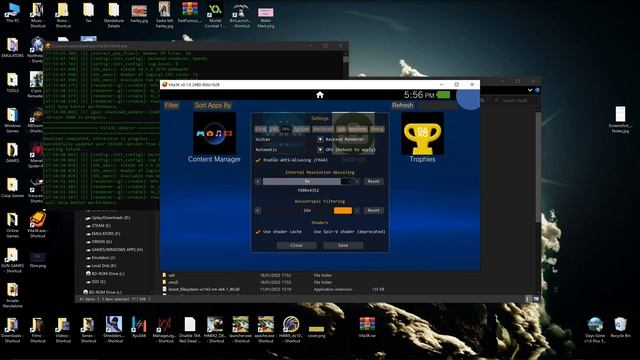The image size is (640, 360).
Task: Click the Internal Resolution Upscaling slider
Action: (307, 181)
